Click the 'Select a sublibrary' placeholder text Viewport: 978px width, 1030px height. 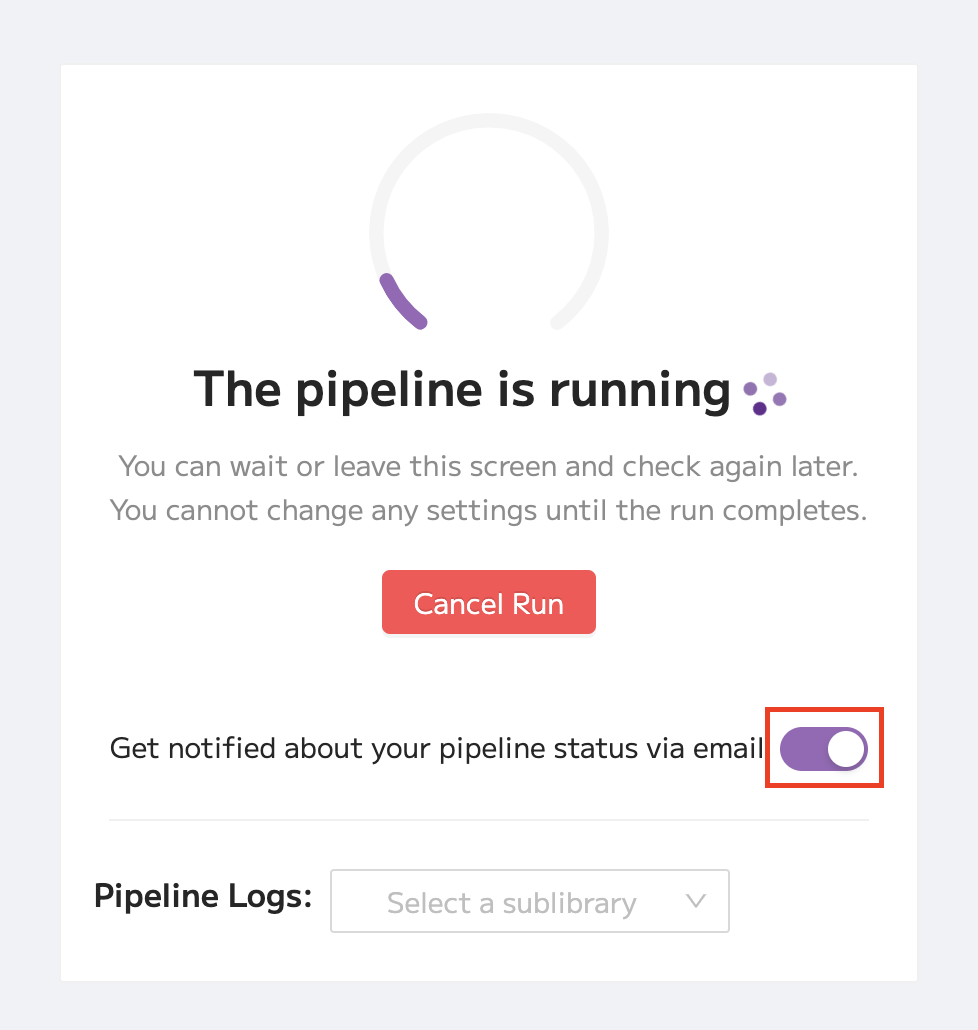click(511, 903)
